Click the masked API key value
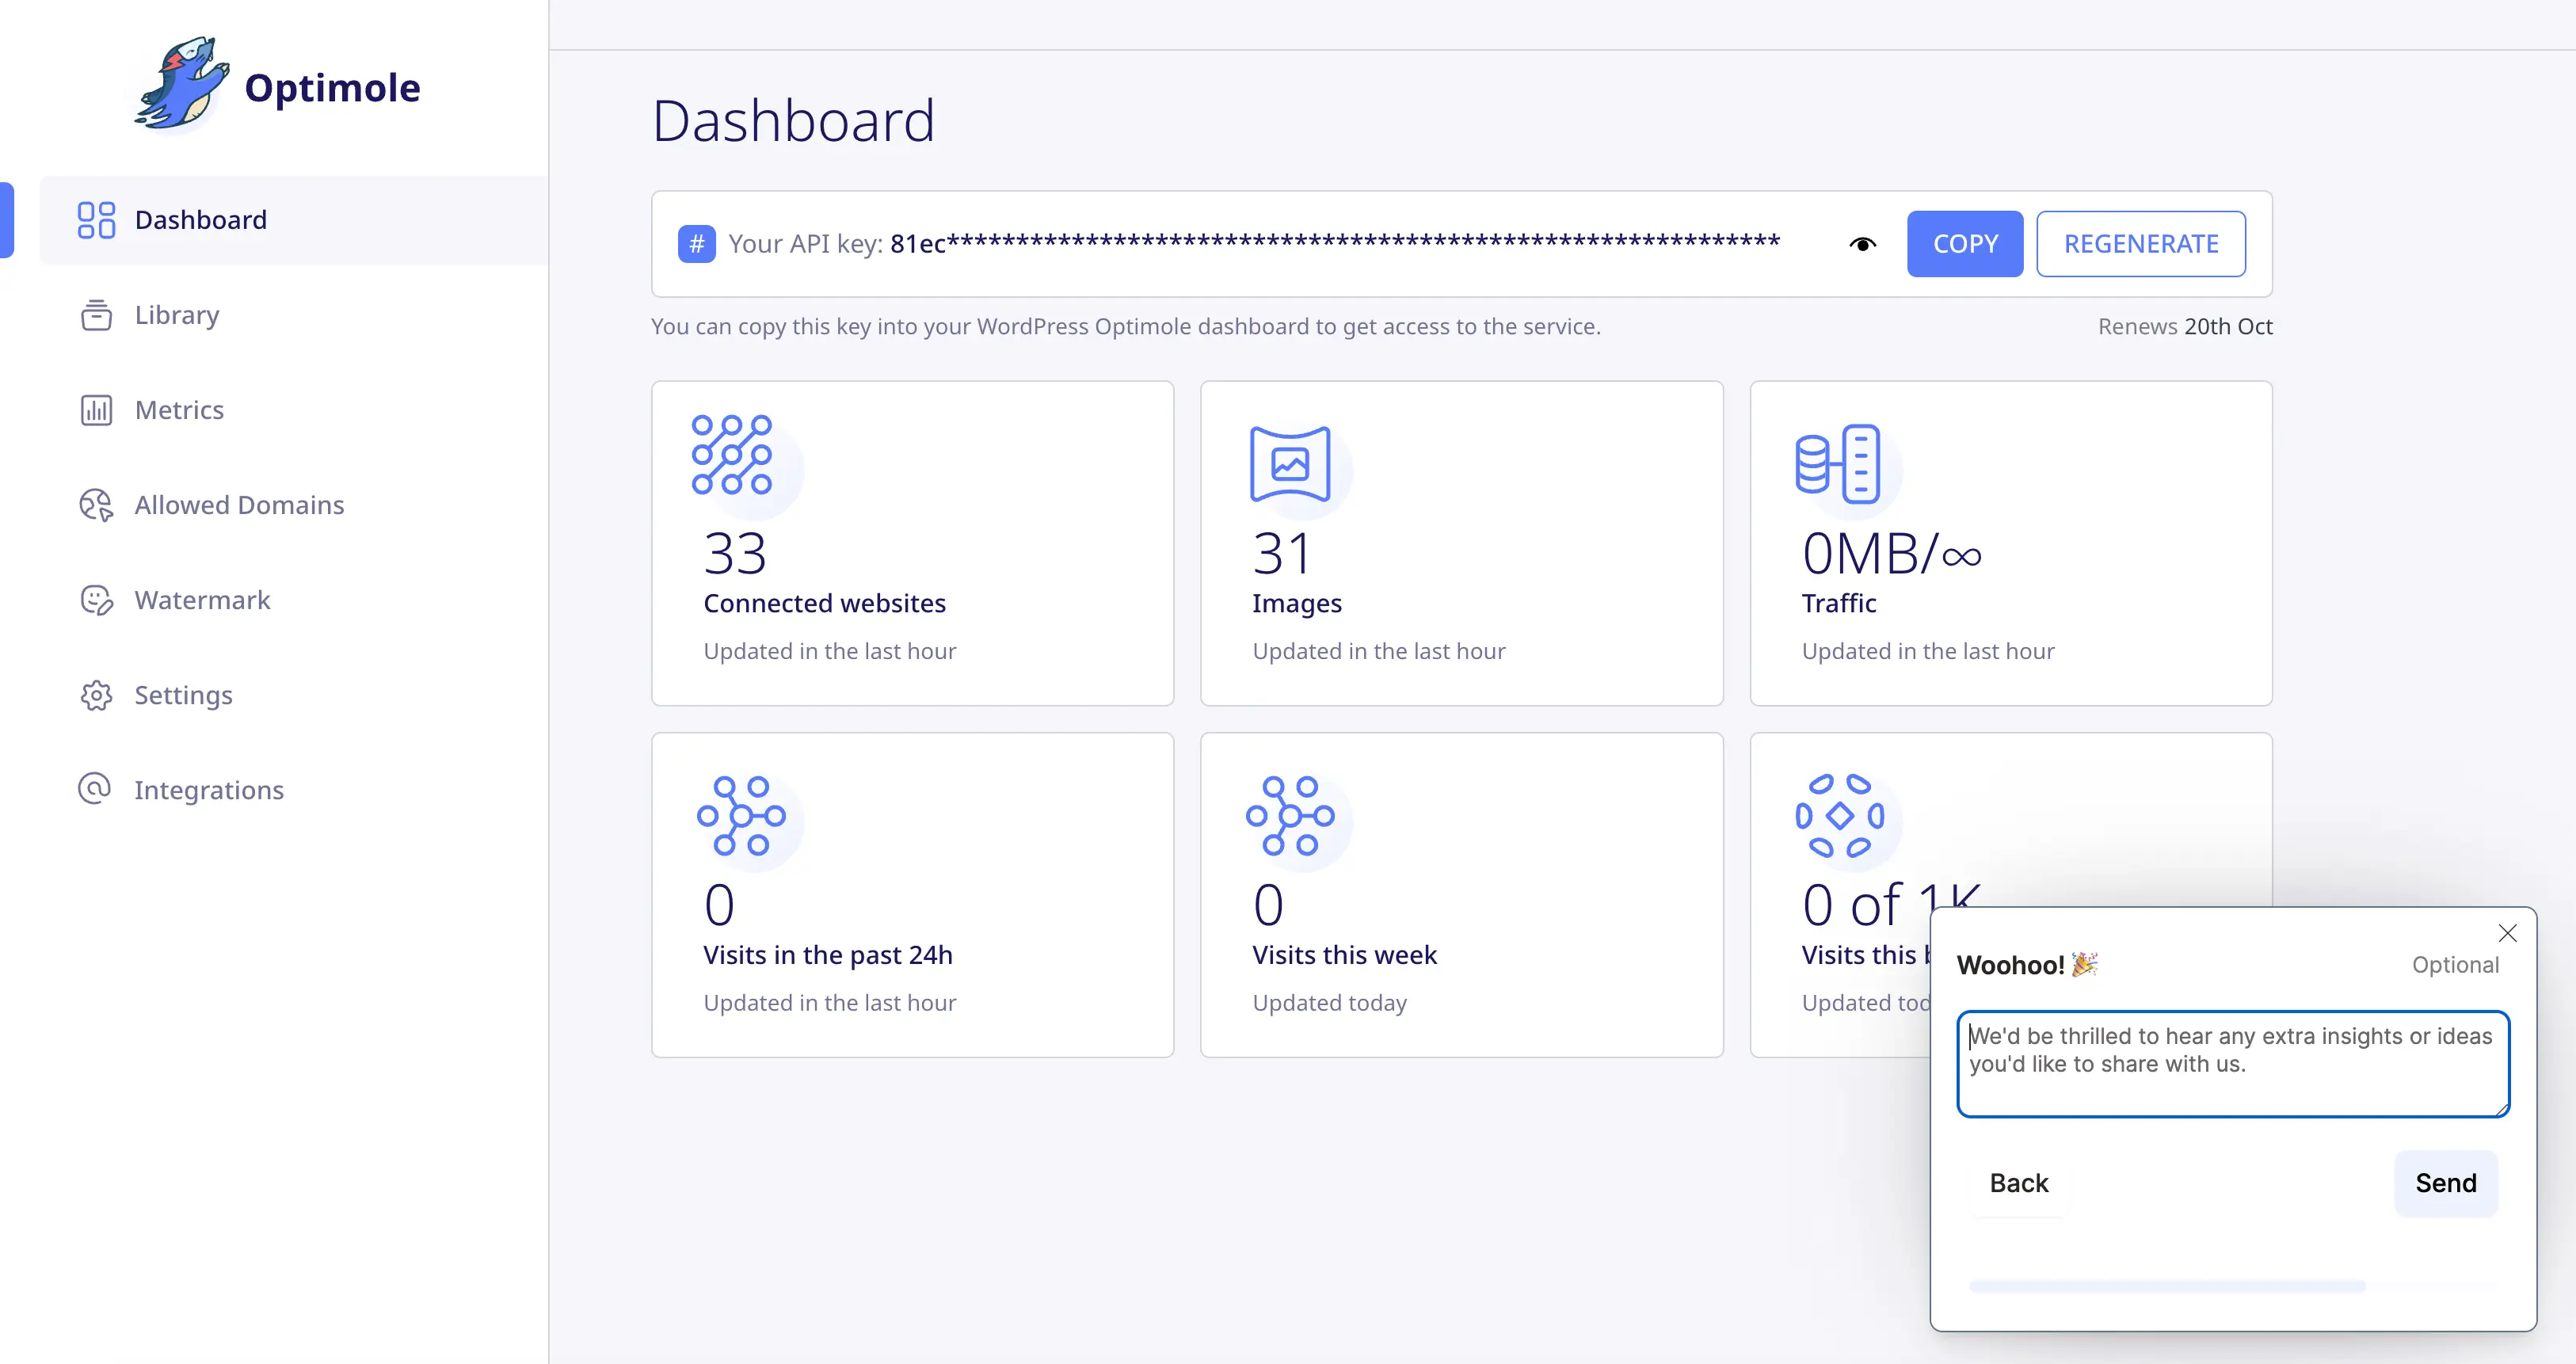 click(x=1335, y=244)
